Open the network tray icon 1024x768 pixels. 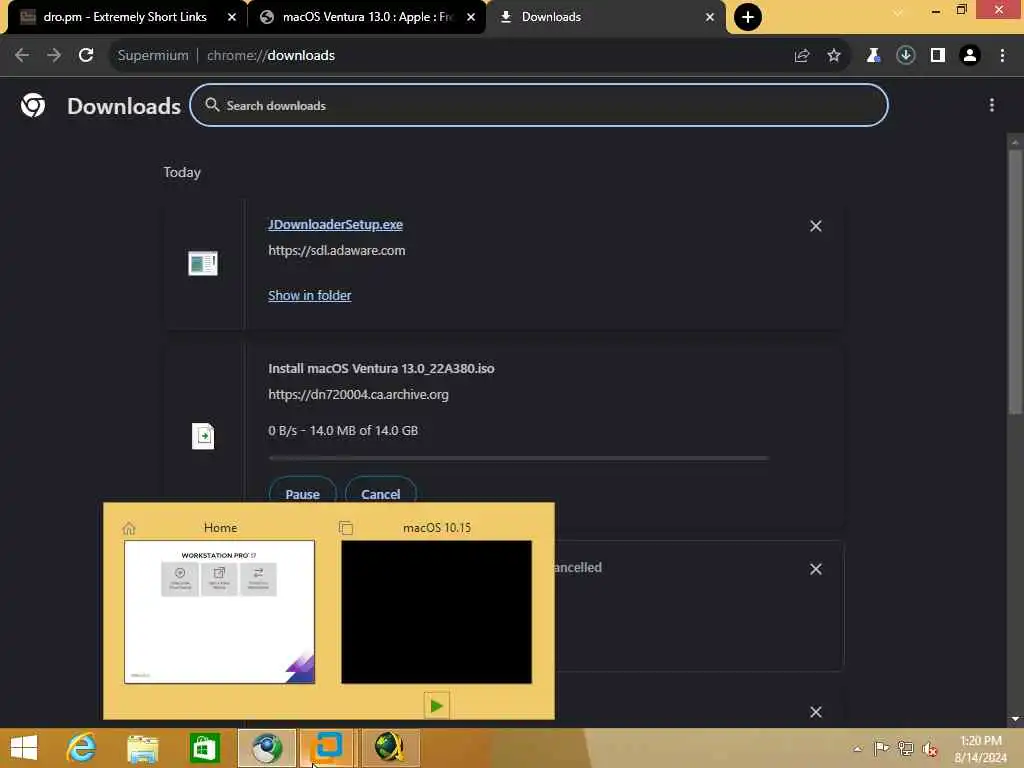(x=905, y=748)
